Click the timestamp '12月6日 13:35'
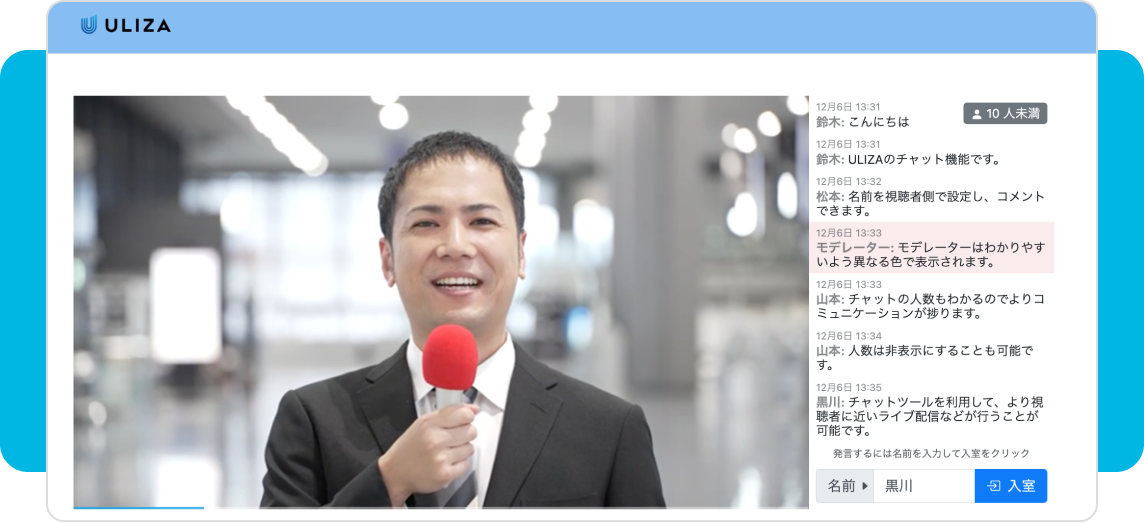The width and height of the screenshot is (1144, 523). [x=849, y=387]
